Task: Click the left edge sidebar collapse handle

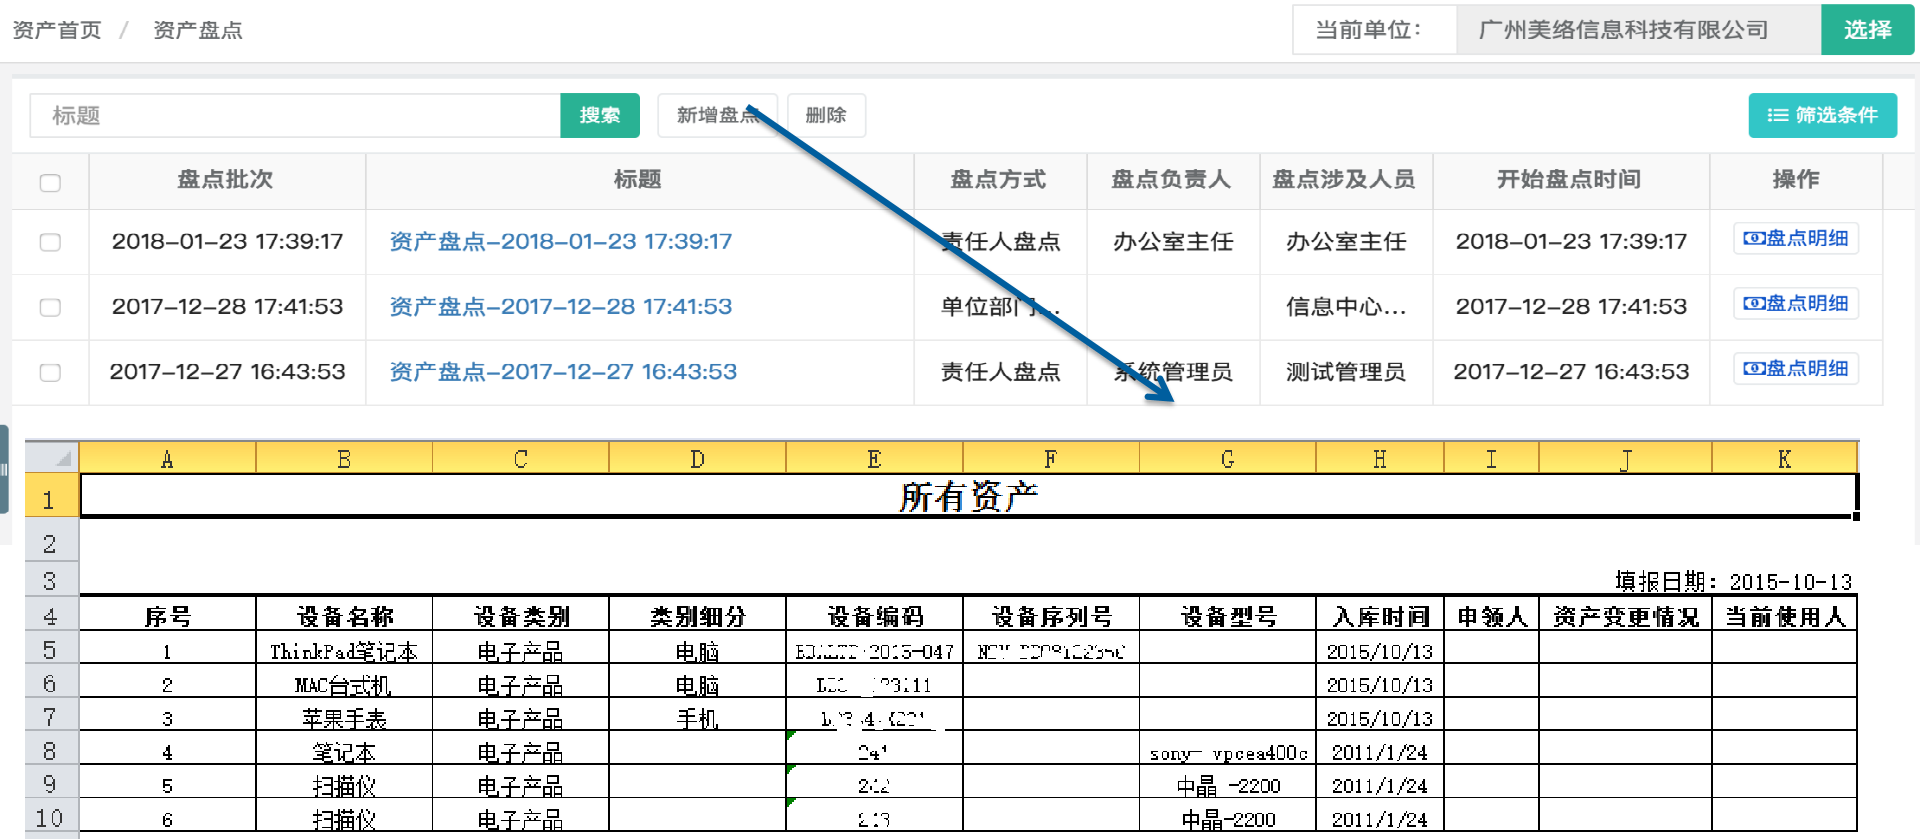Action: (x=4, y=469)
